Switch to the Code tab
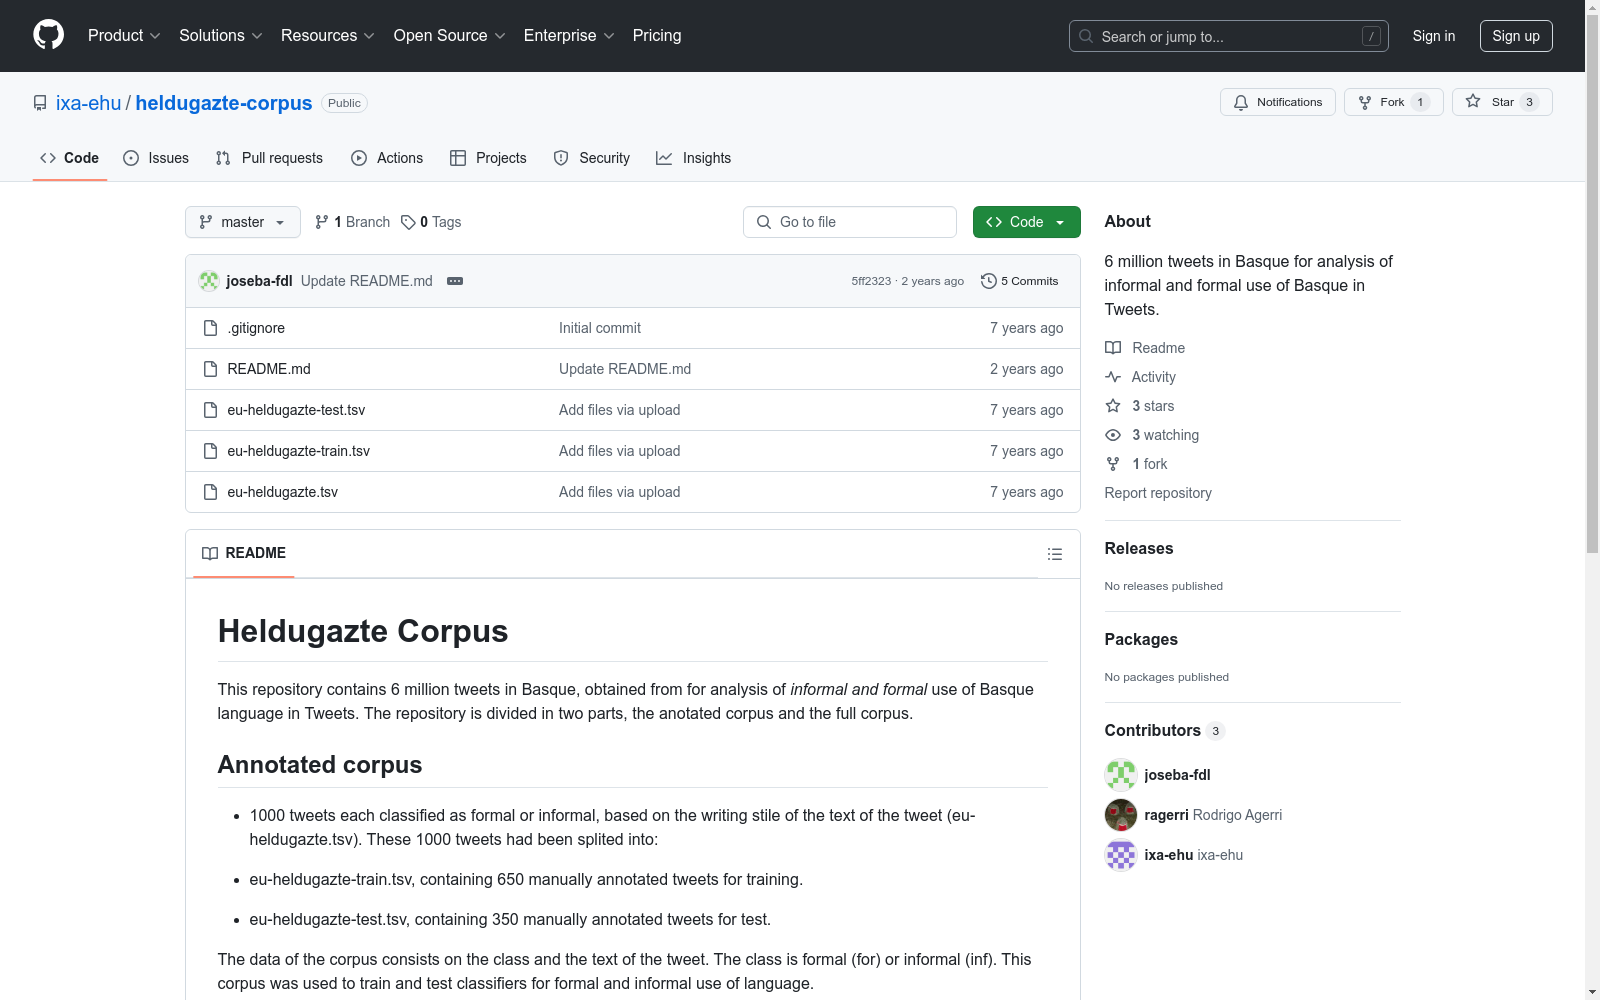Viewport: 1600px width, 1000px height. click(70, 158)
